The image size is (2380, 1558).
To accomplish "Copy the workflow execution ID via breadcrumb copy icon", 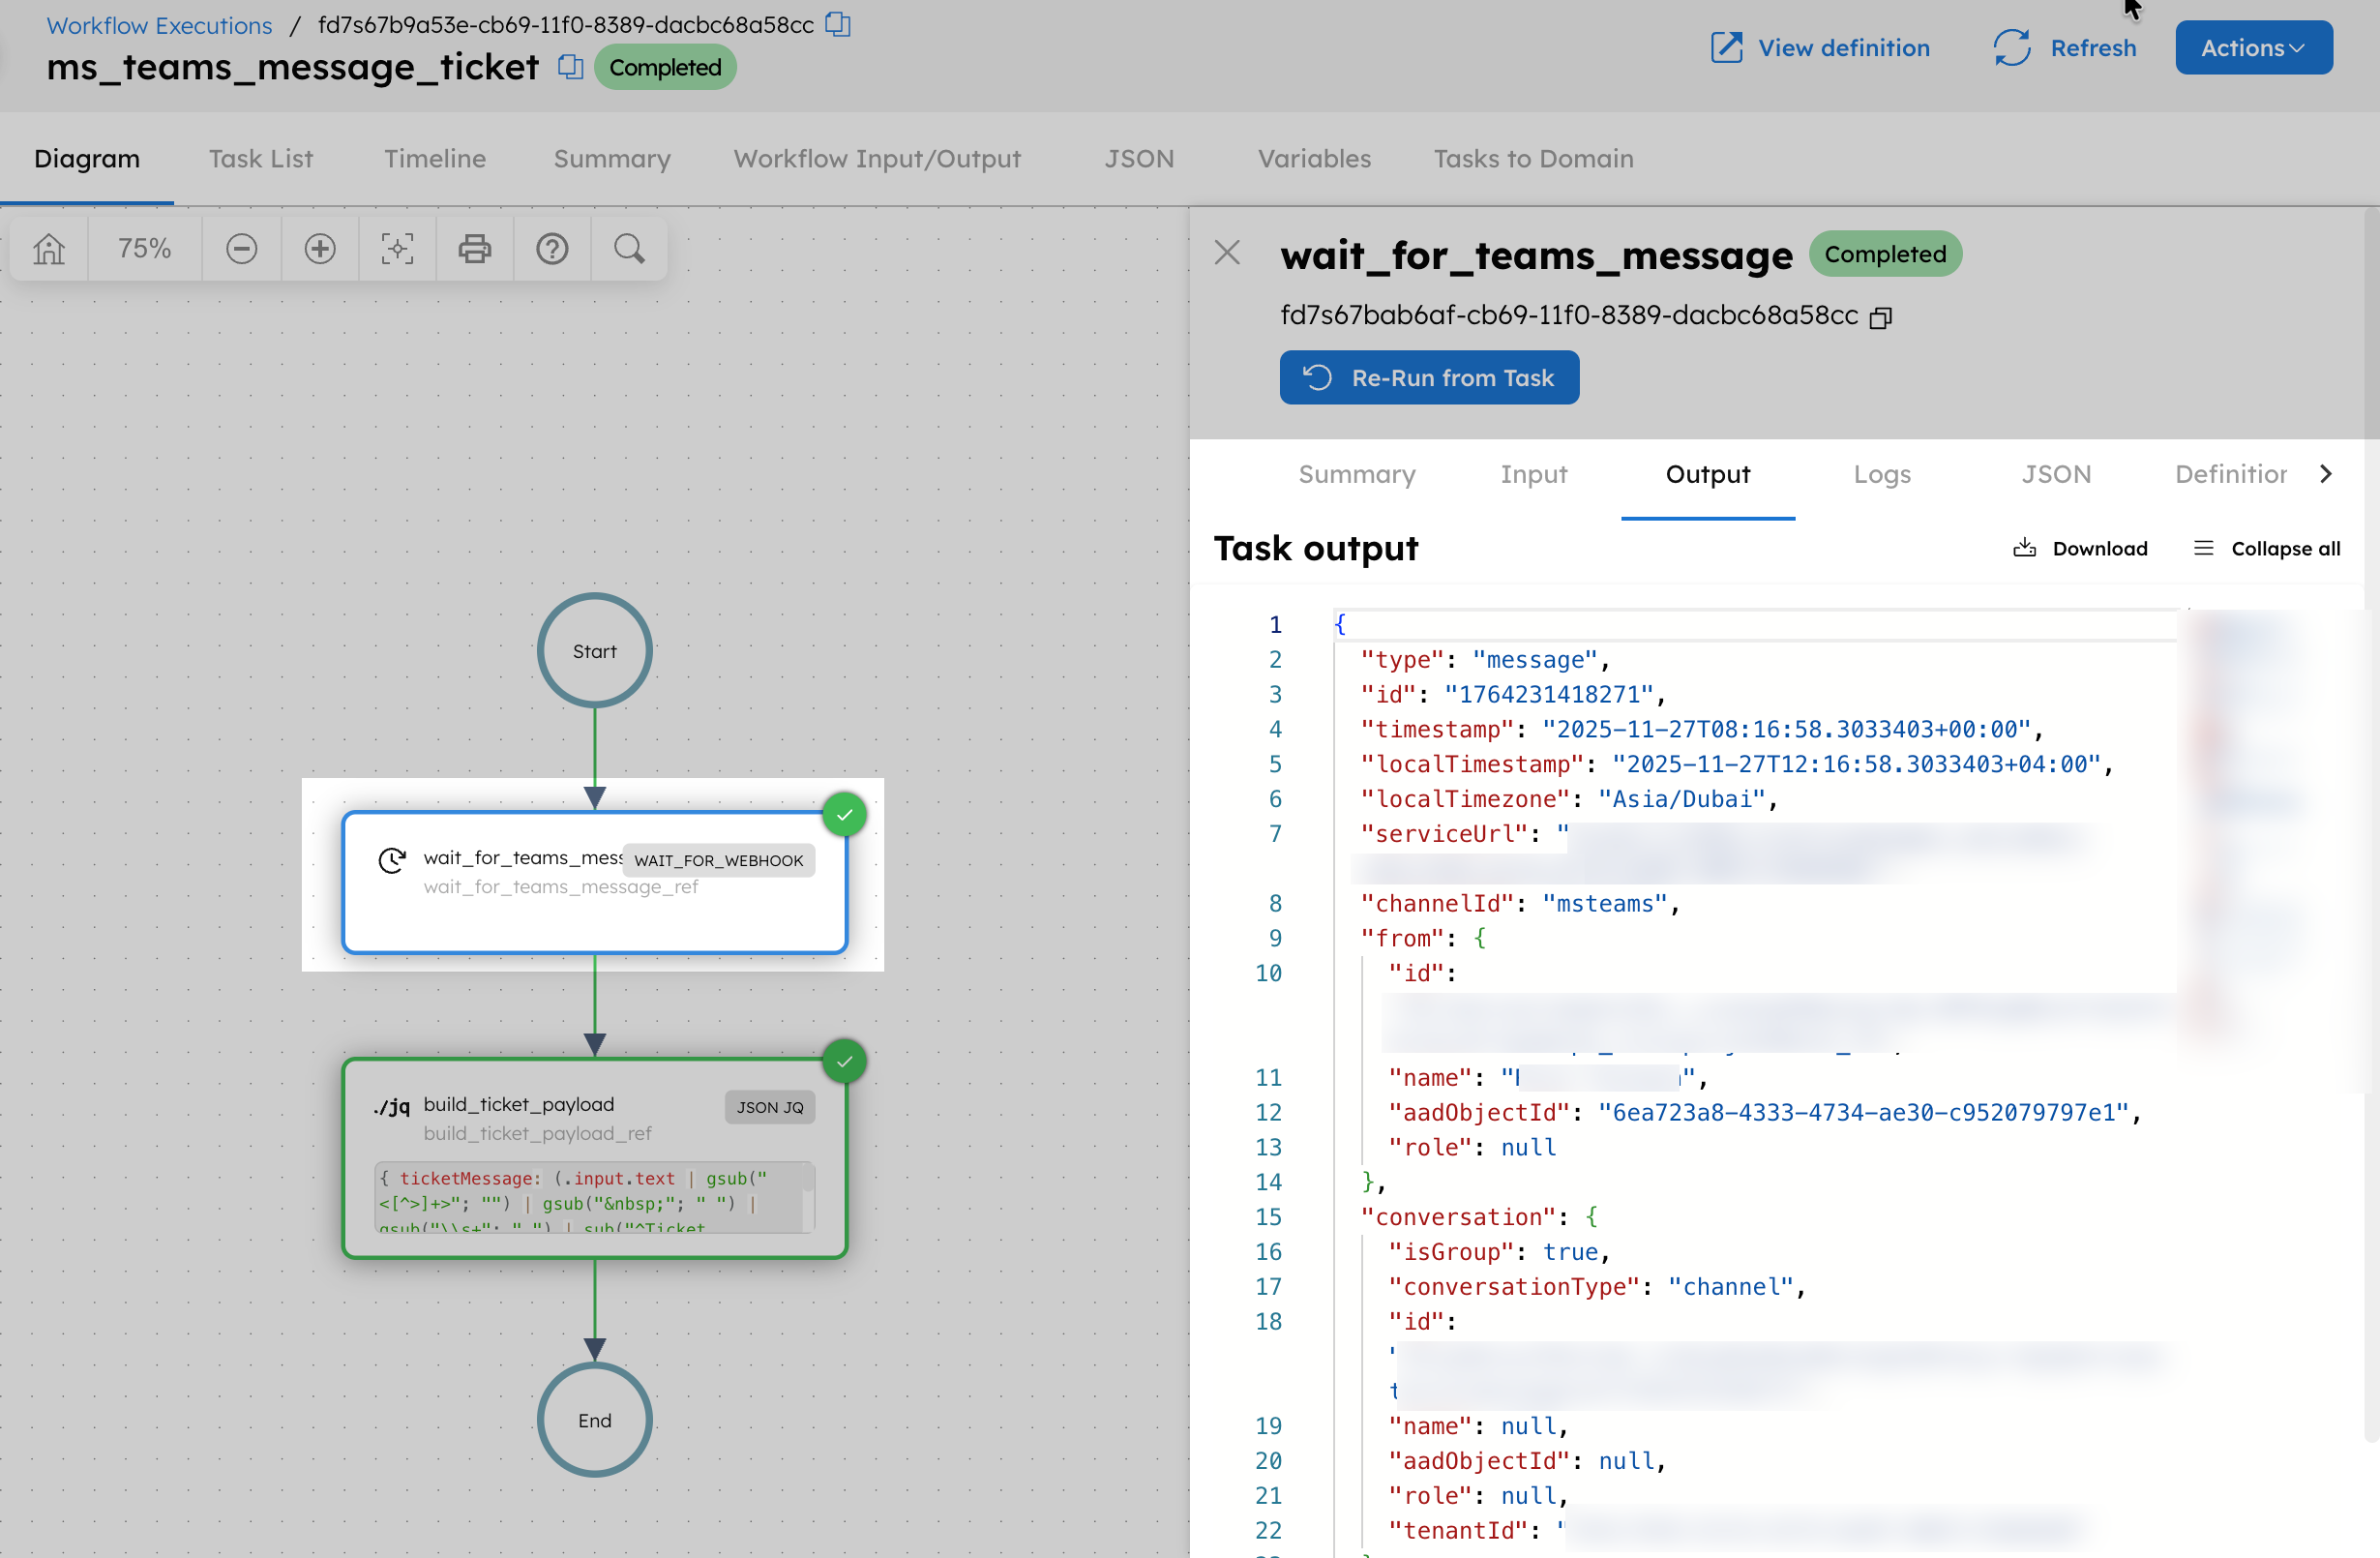I will pyautogui.click(x=838, y=24).
